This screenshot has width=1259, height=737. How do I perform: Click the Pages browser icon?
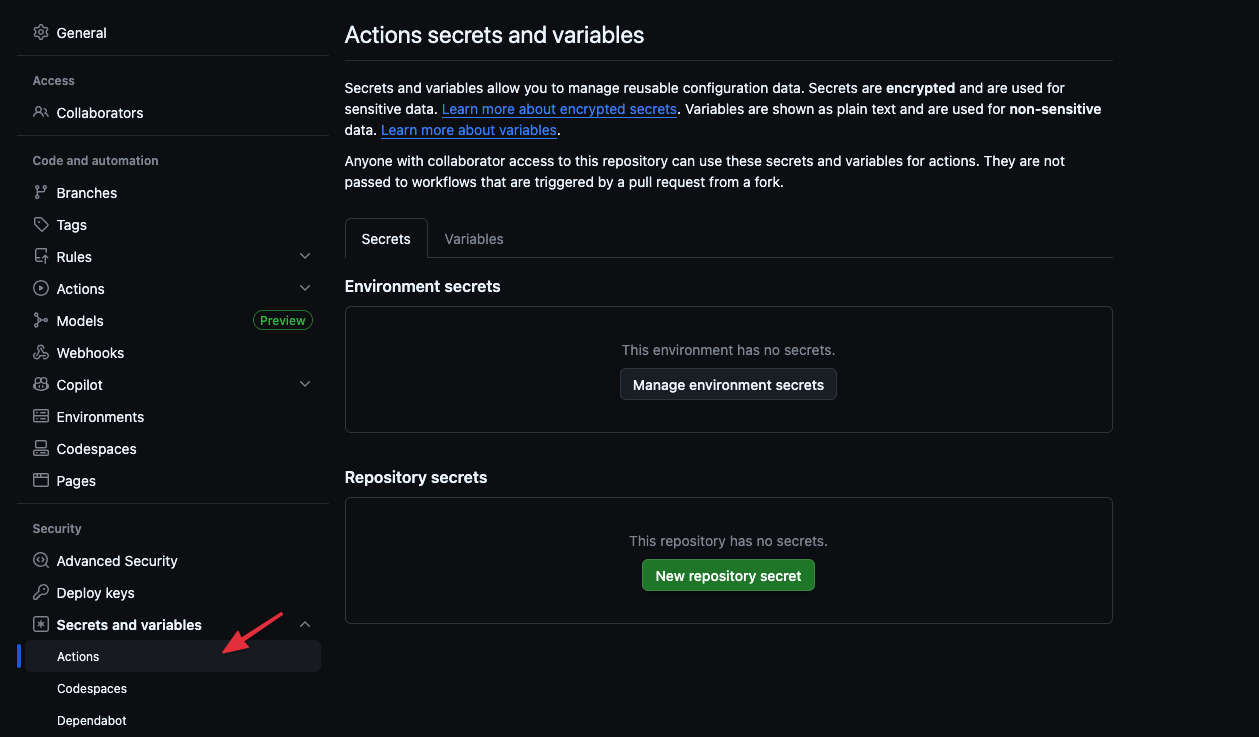[x=41, y=481]
